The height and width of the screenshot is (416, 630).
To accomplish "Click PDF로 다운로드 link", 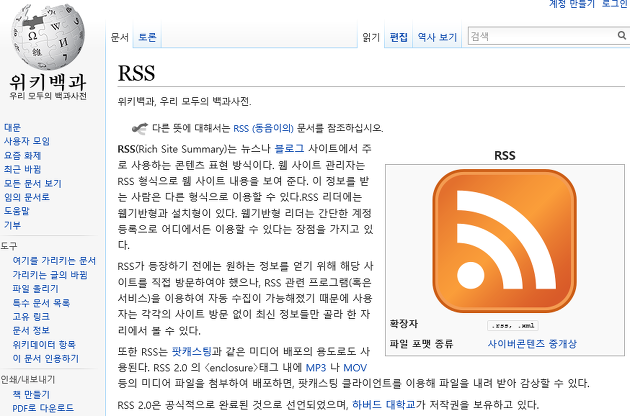I will (43, 408).
